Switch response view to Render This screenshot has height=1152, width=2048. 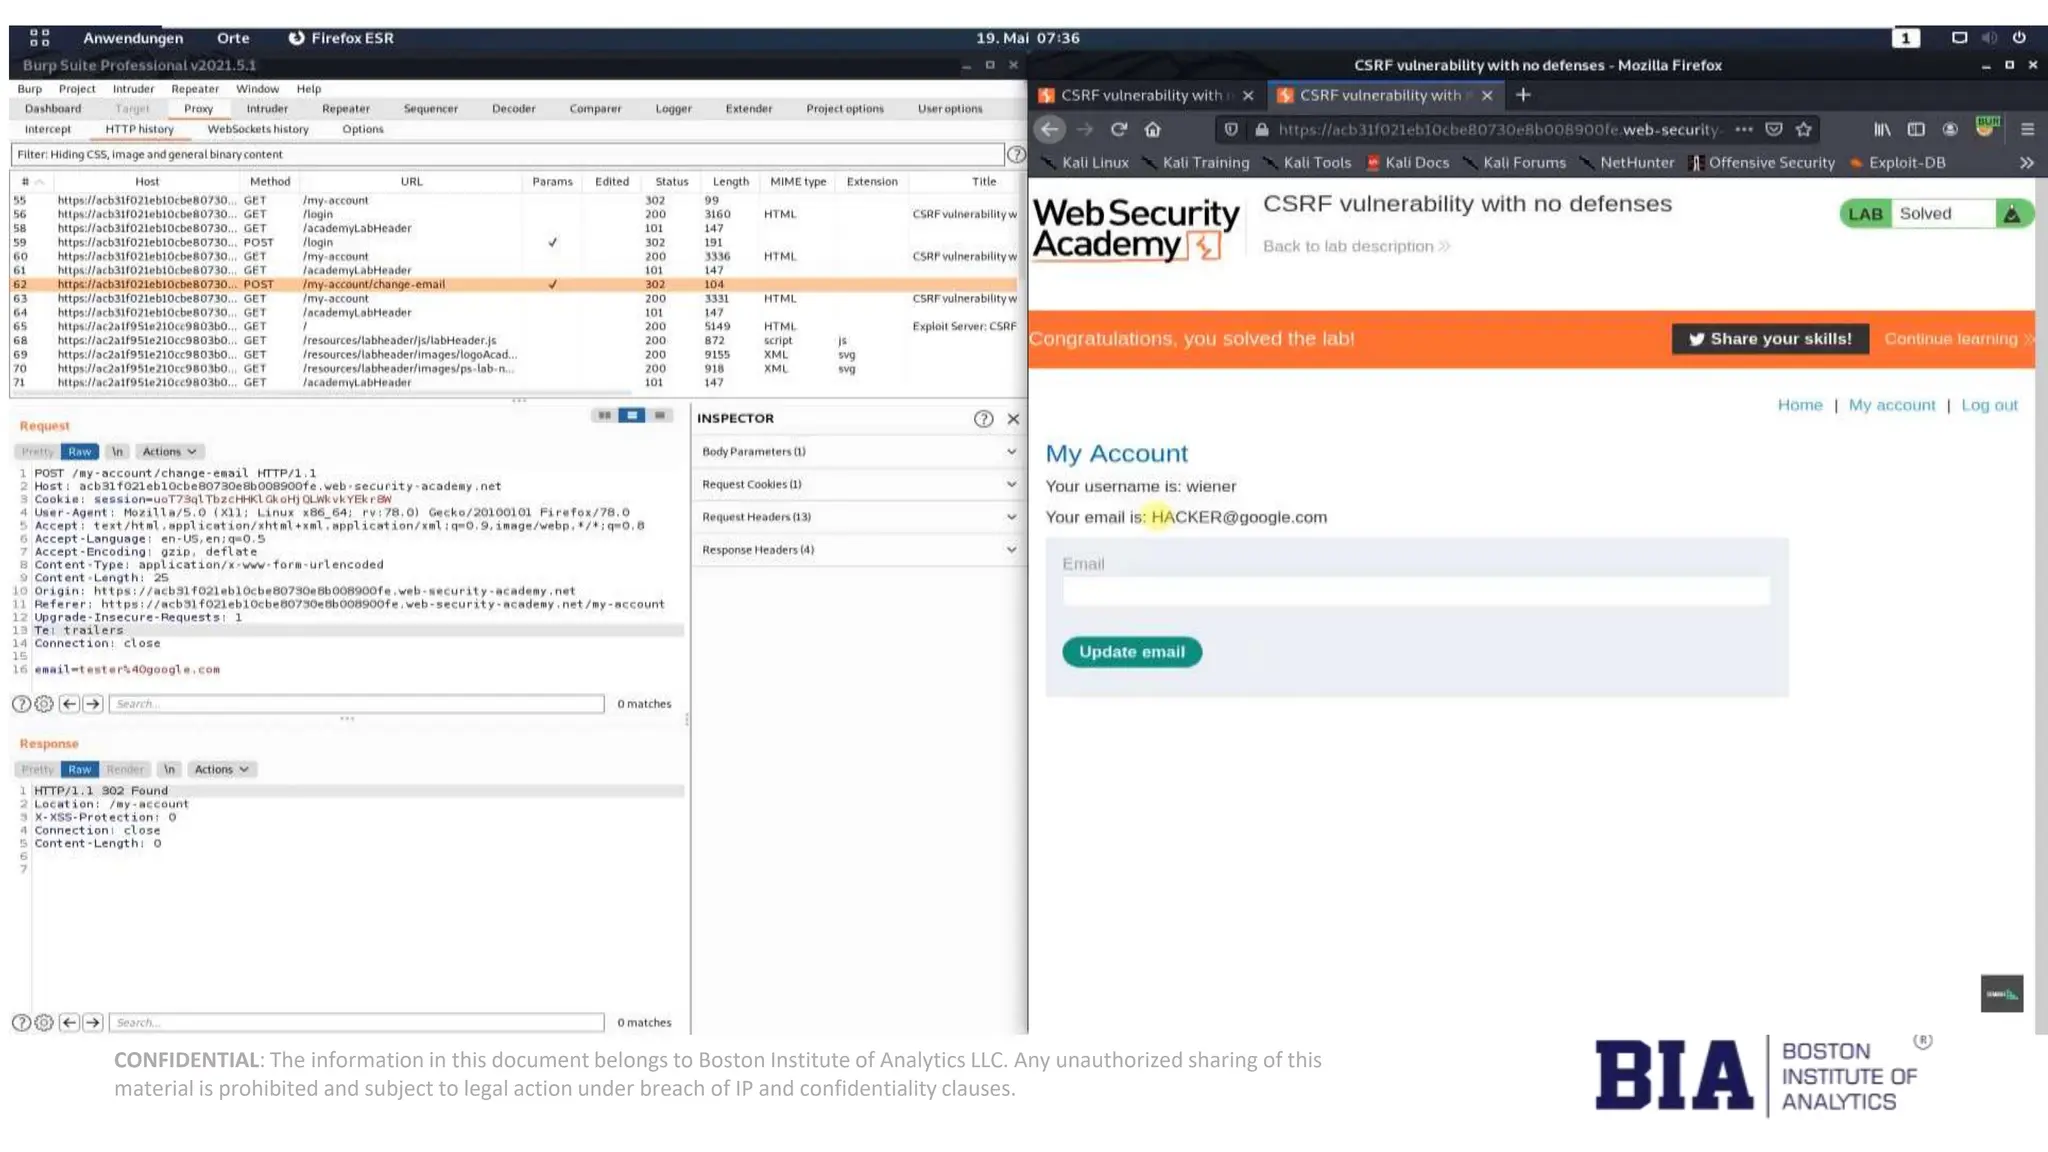(x=125, y=770)
